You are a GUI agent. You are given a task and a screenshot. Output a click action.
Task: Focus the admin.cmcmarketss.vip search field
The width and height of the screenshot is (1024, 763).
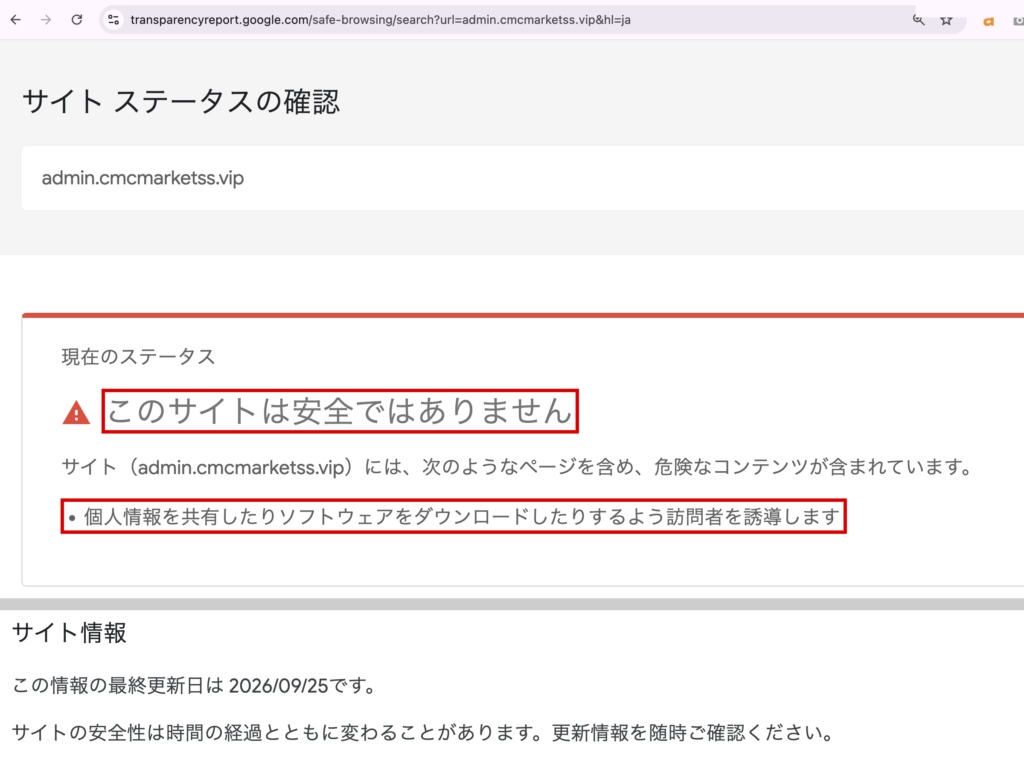(522, 178)
